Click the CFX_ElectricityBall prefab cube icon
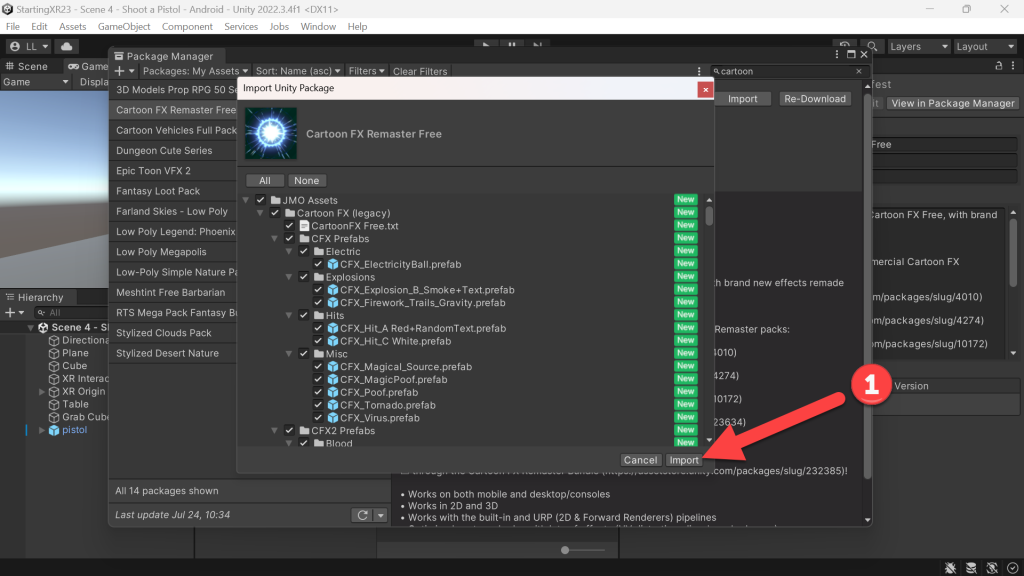Viewport: 1024px width, 576px height. (332, 264)
